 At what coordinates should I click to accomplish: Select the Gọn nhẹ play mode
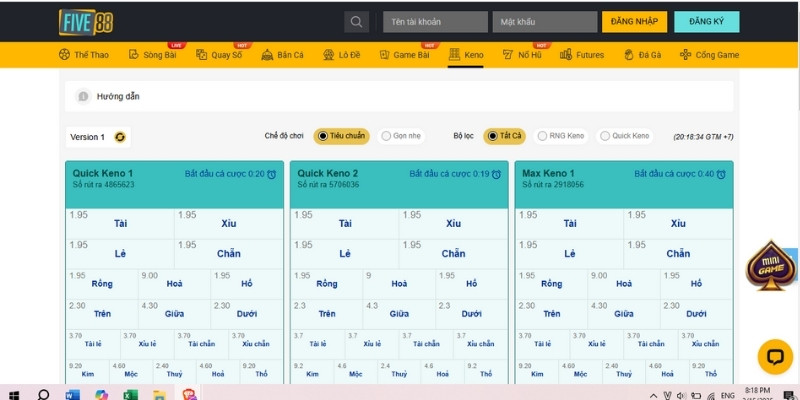point(401,136)
